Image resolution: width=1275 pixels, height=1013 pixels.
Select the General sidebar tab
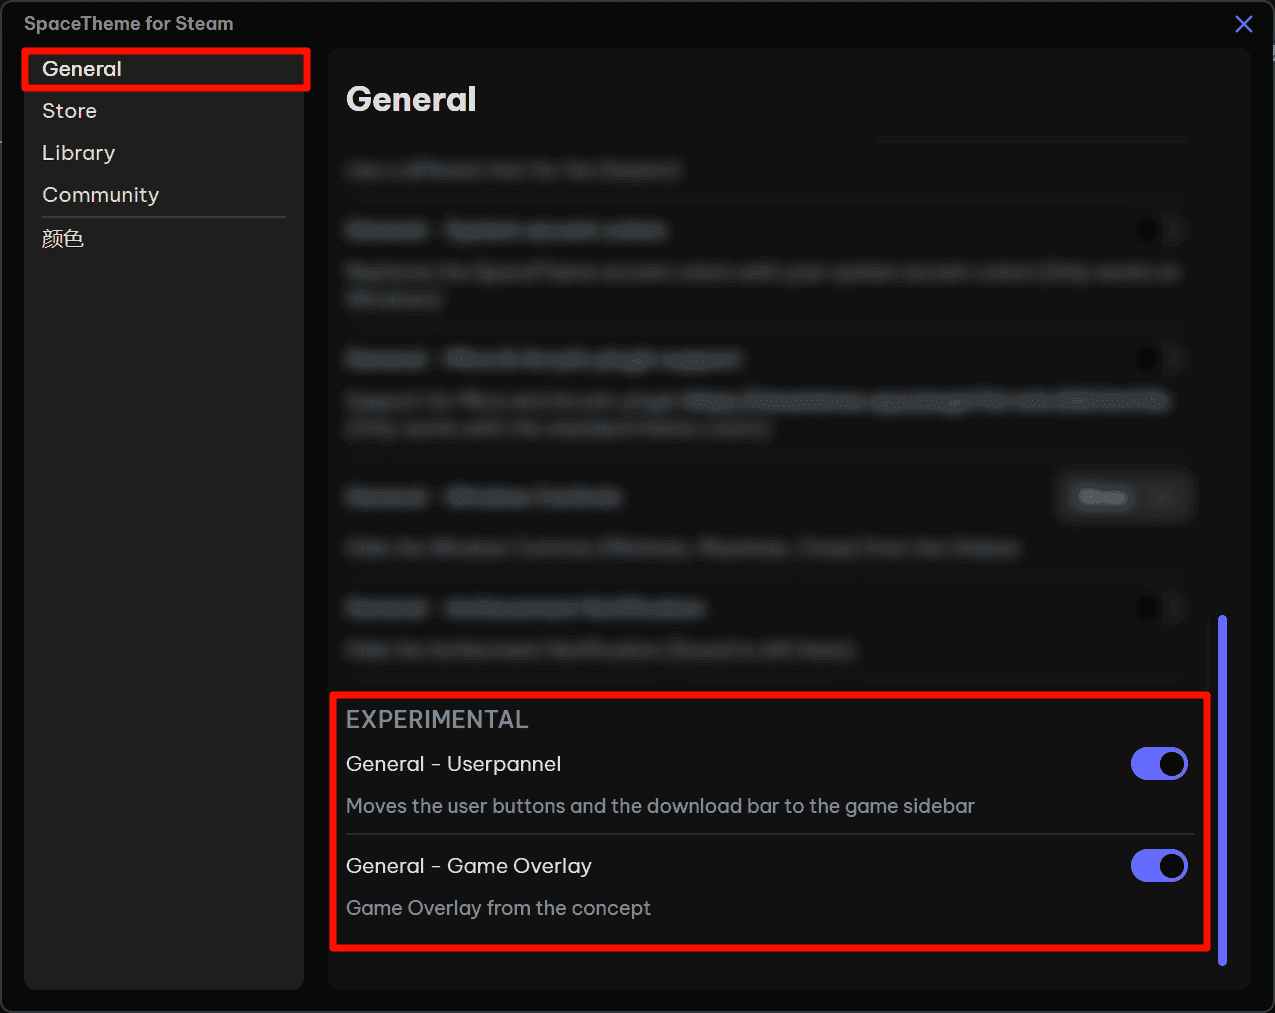82,69
